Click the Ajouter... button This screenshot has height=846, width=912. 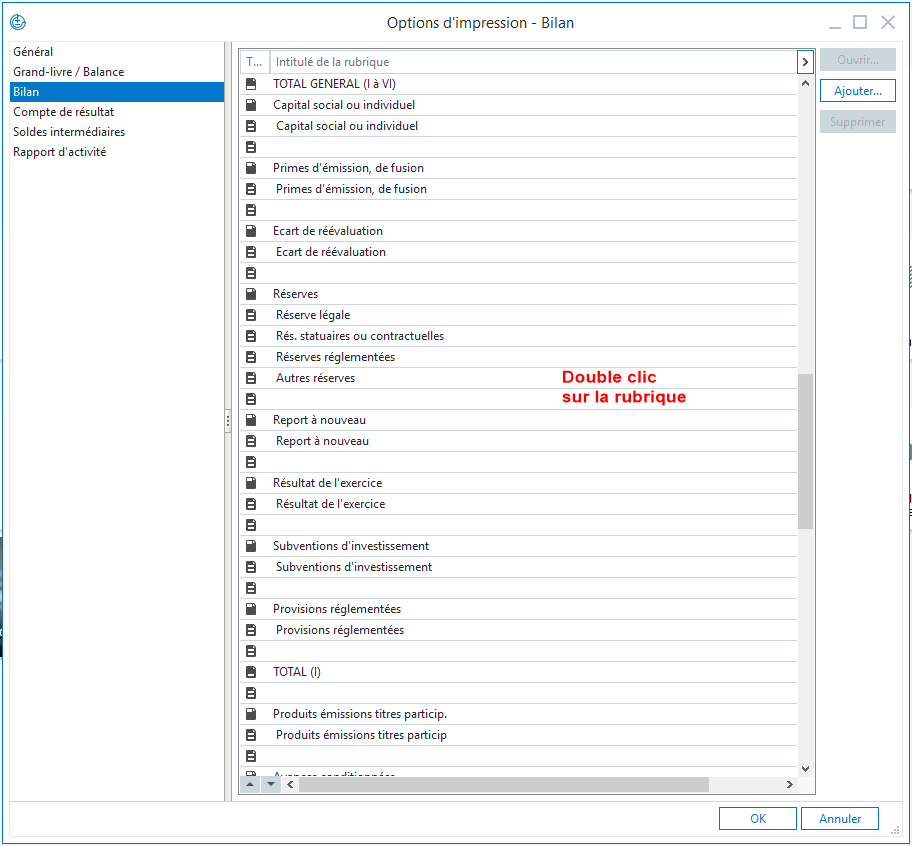[x=857, y=91]
